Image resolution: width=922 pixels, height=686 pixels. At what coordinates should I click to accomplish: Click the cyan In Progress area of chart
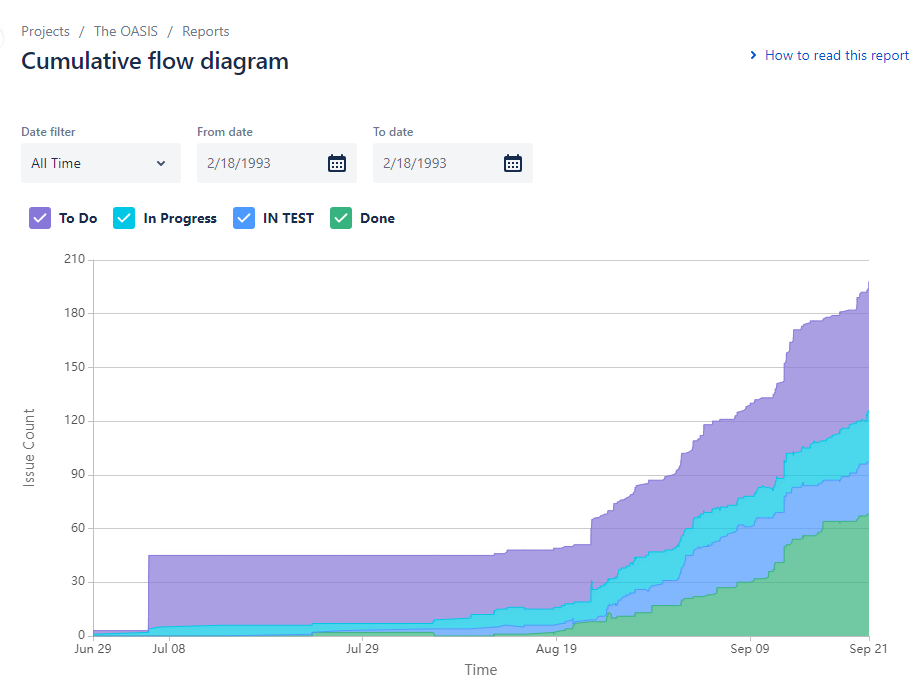[823, 461]
